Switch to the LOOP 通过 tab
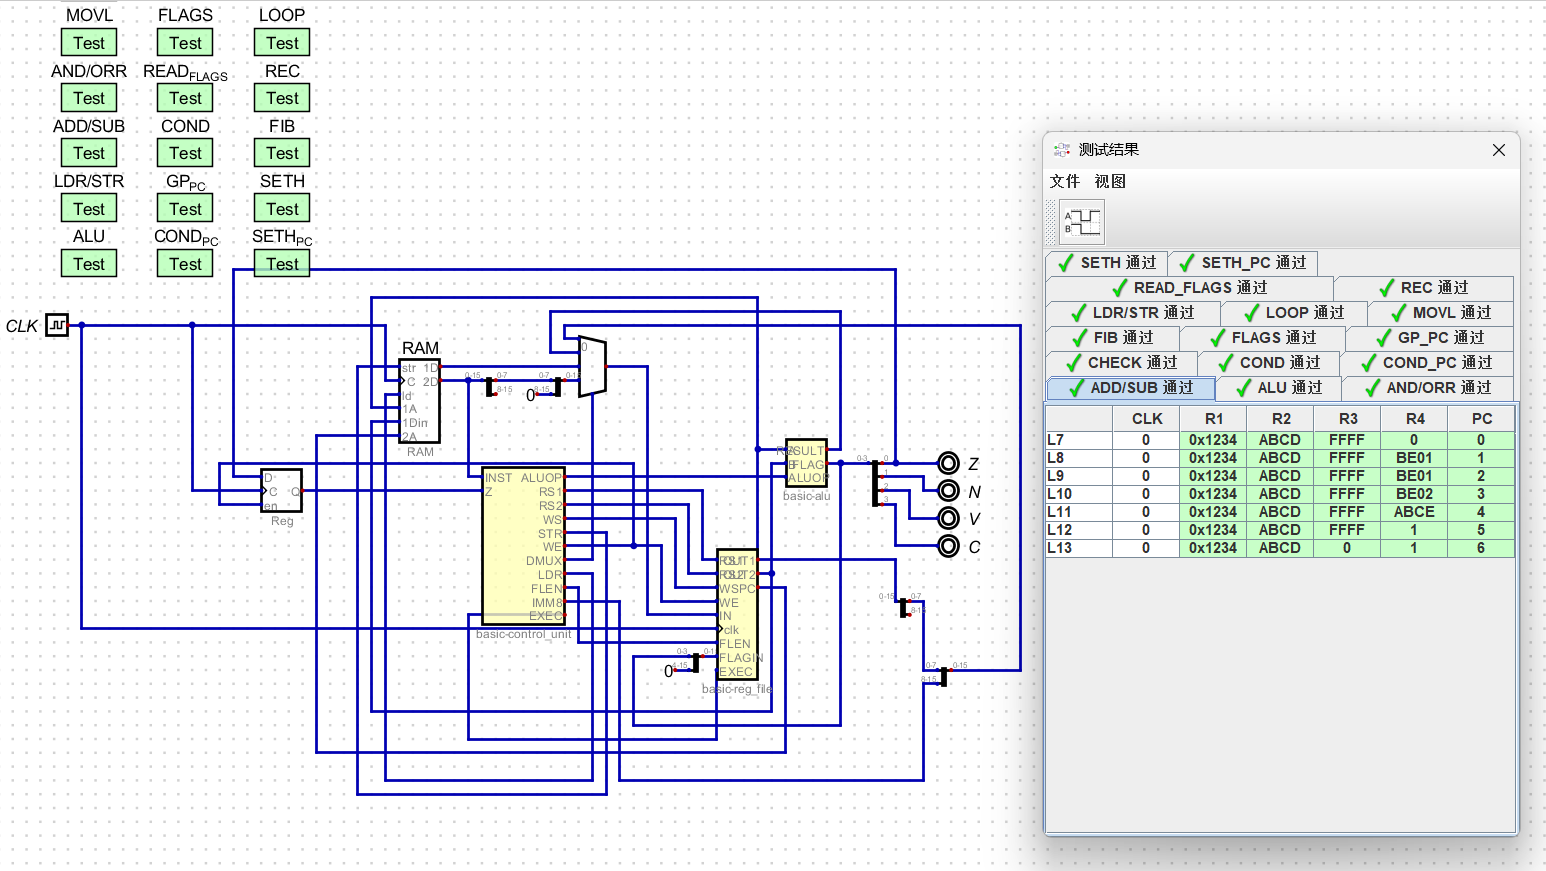This screenshot has width=1546, height=871. (1294, 313)
